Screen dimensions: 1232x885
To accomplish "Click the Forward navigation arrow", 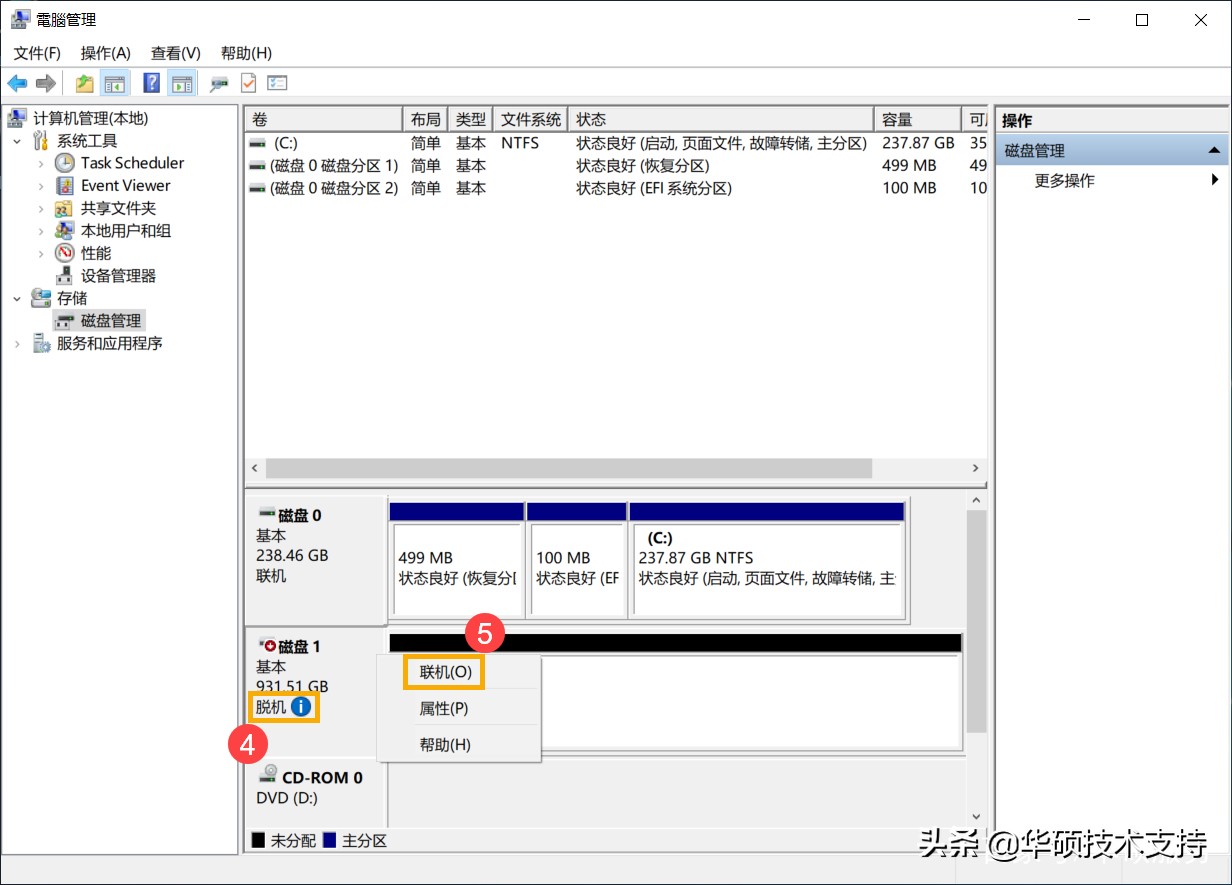I will (46, 83).
